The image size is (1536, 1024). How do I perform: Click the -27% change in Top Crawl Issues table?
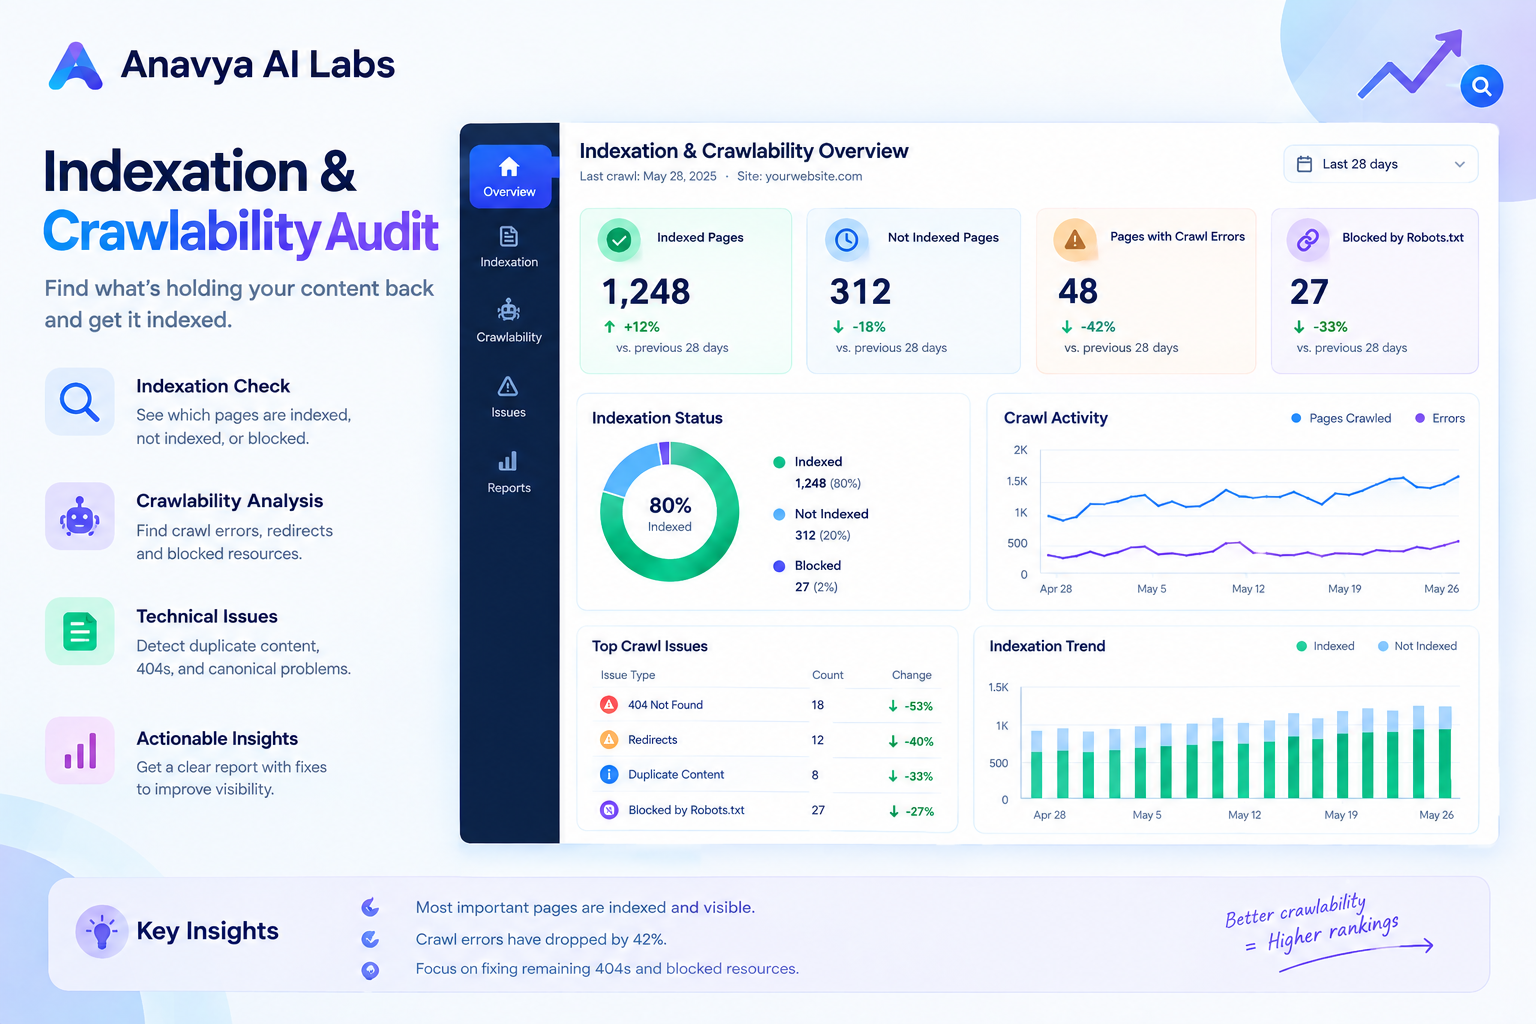click(x=910, y=812)
